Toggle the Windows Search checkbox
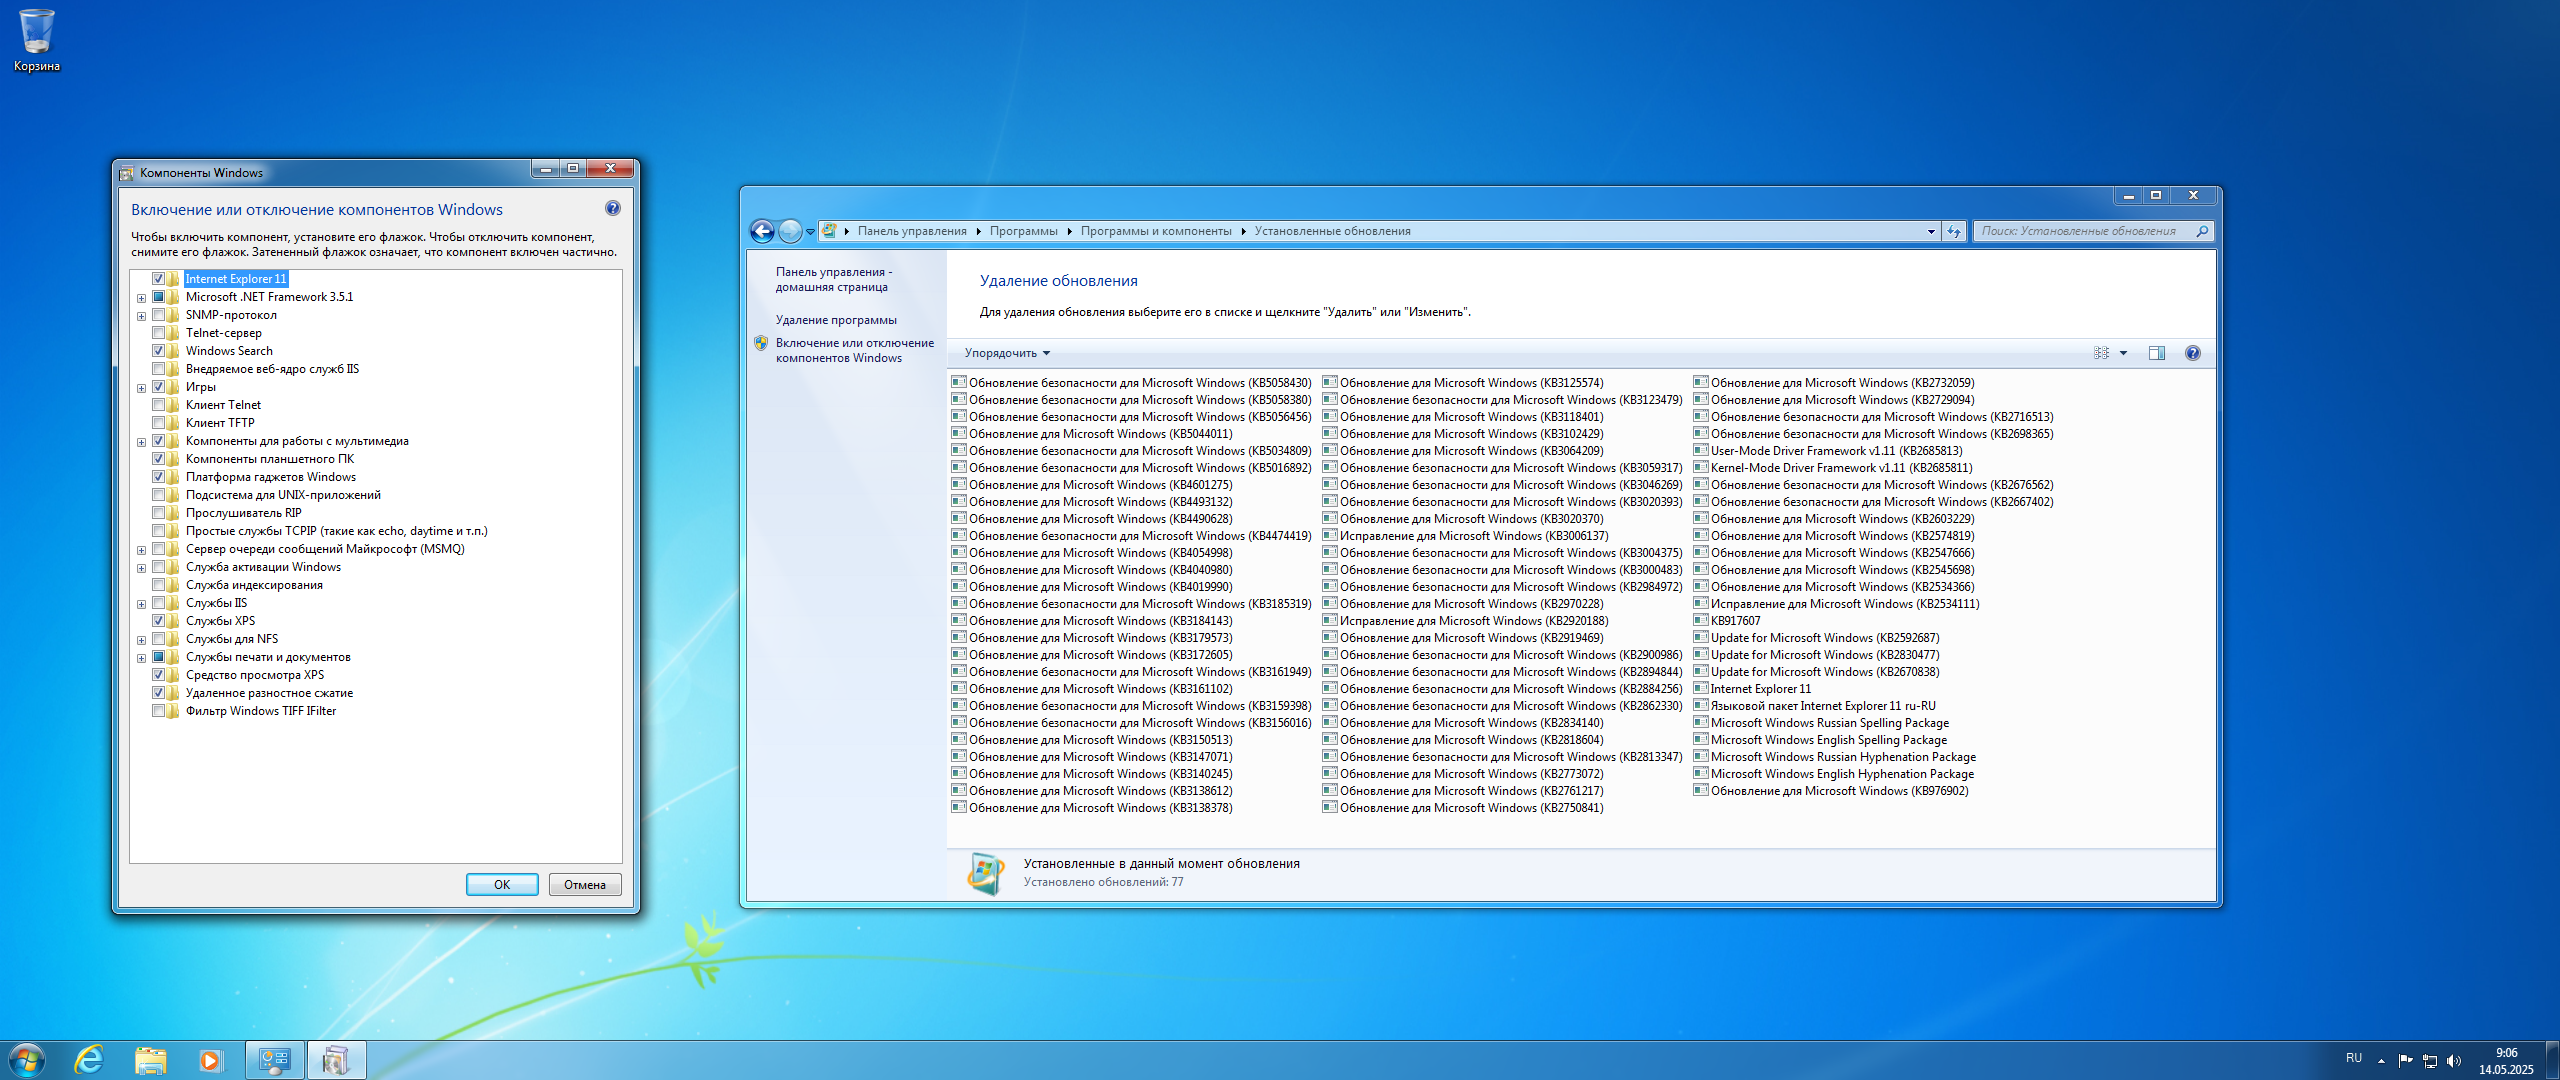 pyautogui.click(x=158, y=351)
